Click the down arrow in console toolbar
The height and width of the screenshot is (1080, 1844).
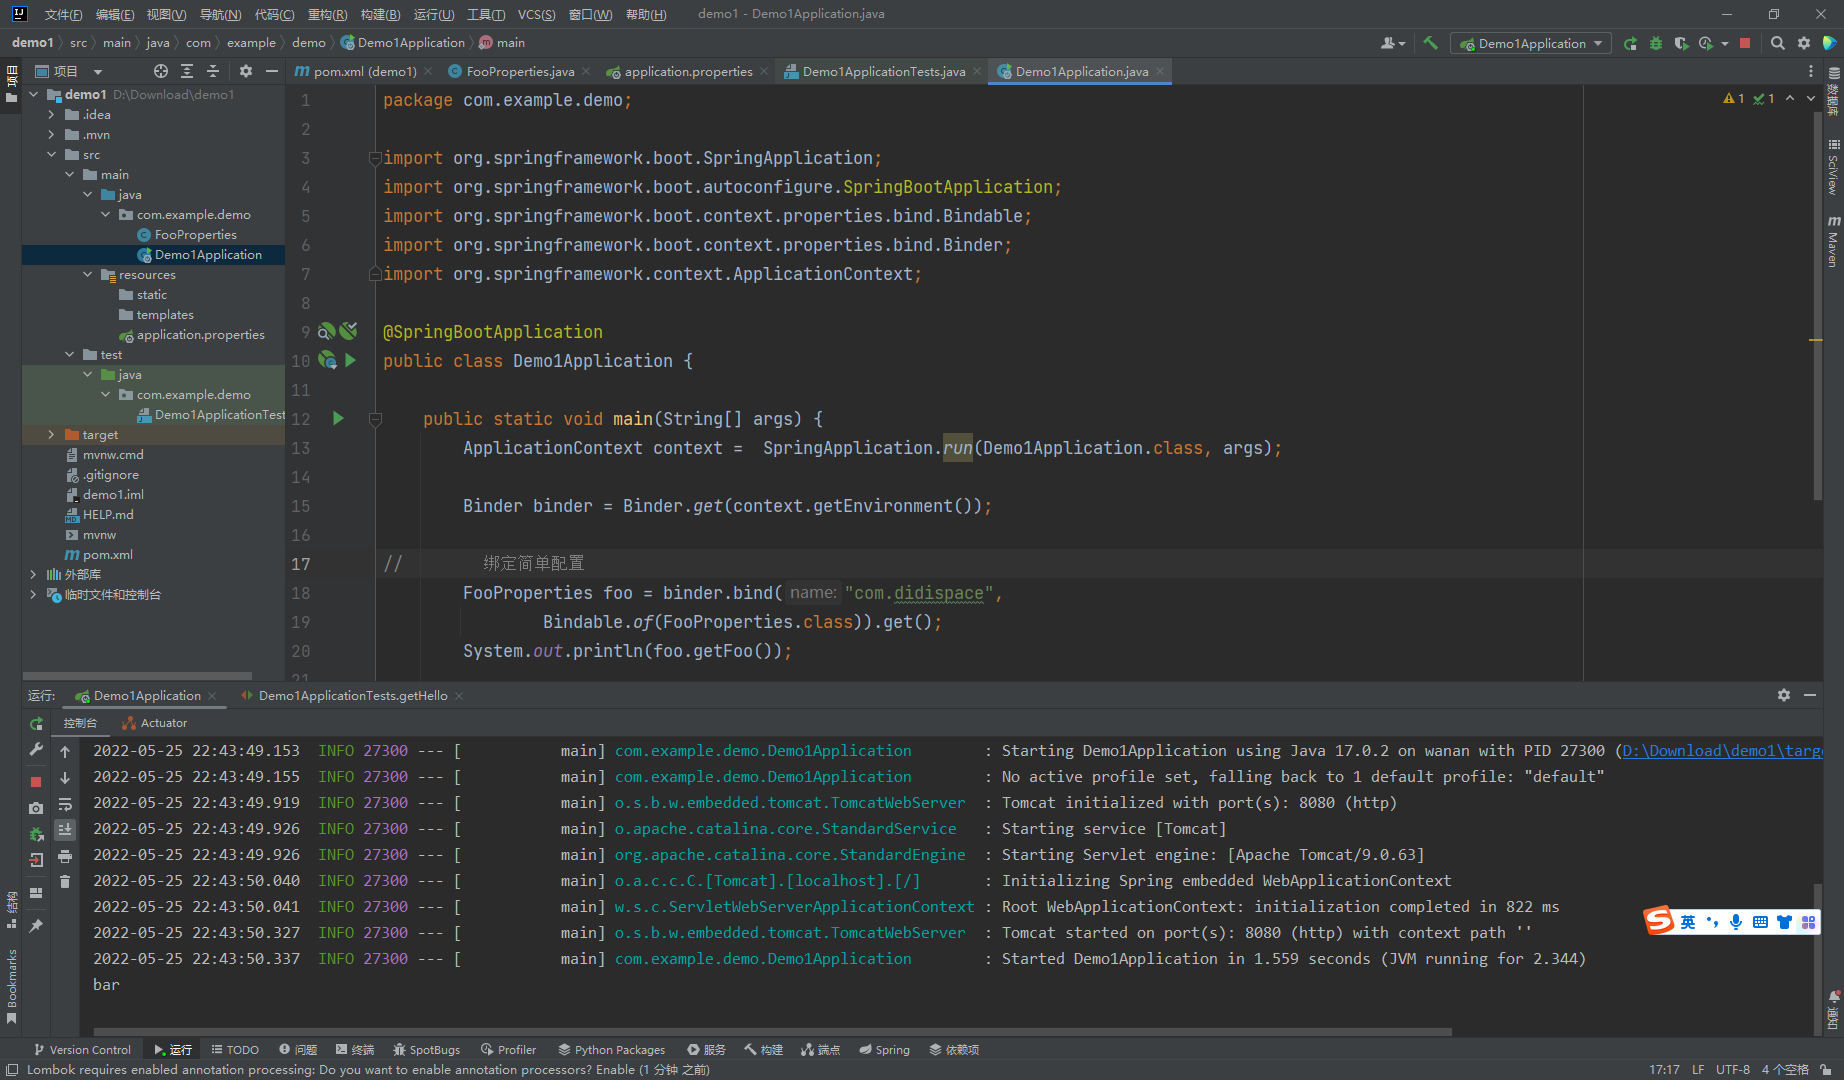65,777
